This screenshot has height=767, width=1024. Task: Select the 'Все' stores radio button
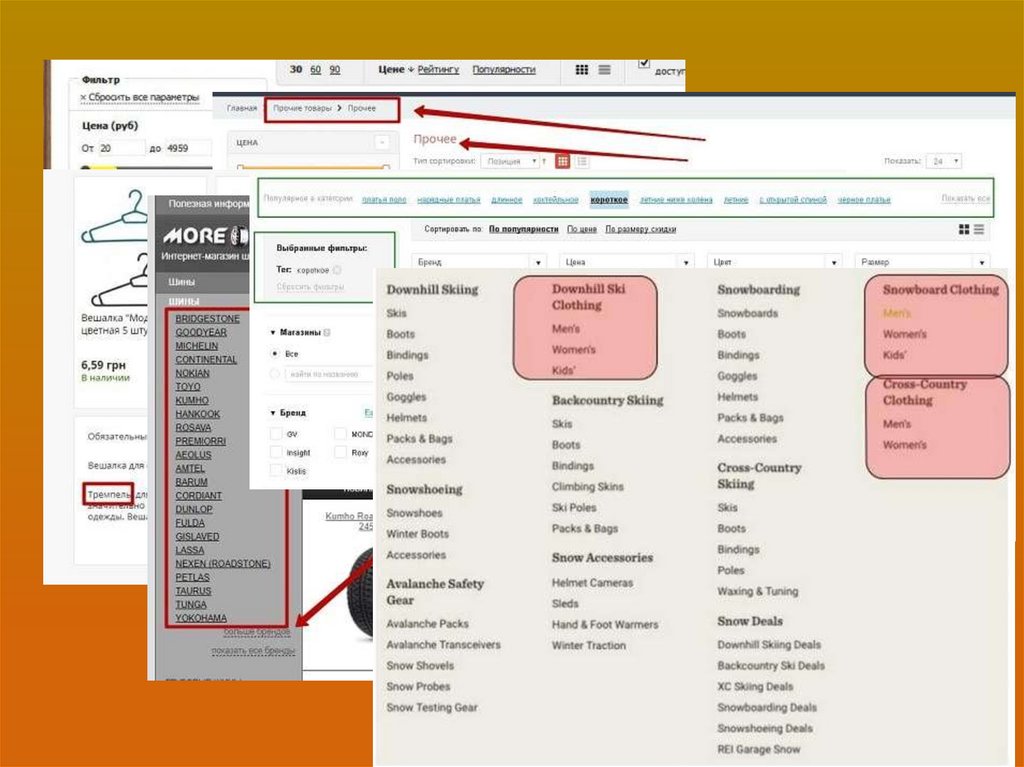point(275,353)
